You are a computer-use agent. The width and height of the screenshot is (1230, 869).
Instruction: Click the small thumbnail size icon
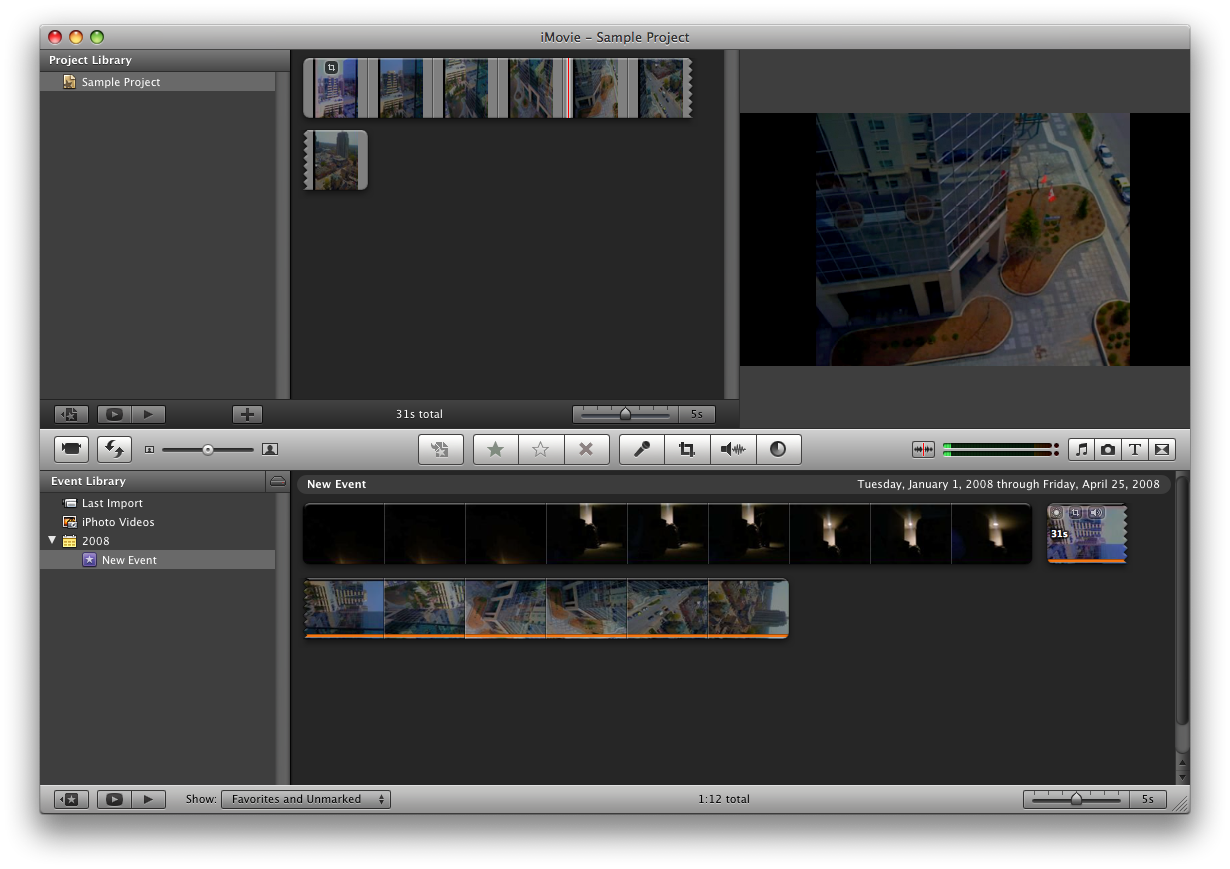[x=149, y=450]
